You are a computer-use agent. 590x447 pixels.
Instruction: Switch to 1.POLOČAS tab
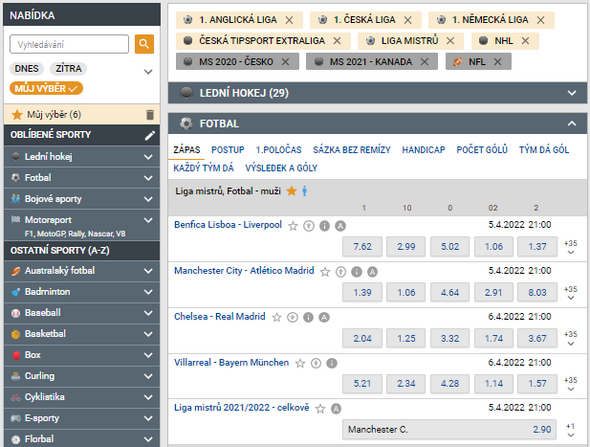278,150
